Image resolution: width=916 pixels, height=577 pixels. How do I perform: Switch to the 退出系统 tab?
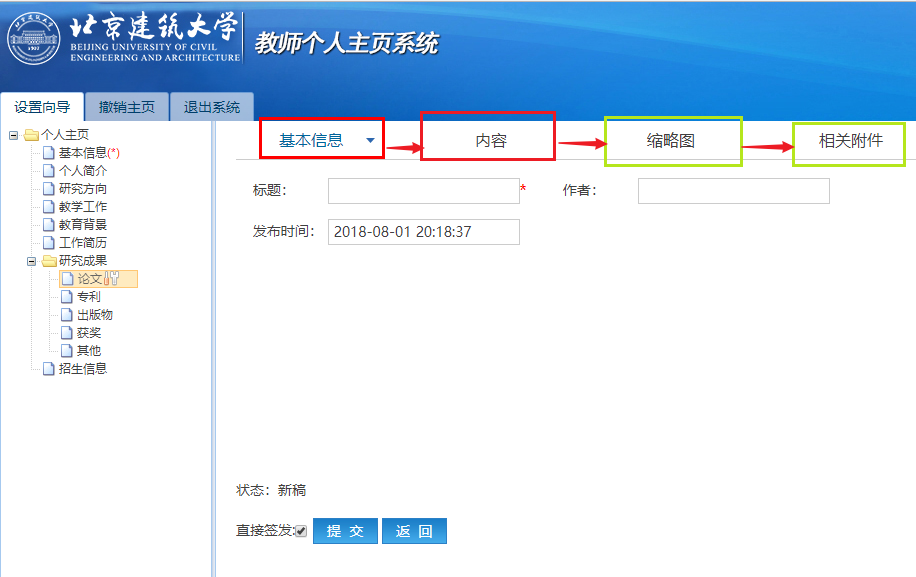click(211, 107)
